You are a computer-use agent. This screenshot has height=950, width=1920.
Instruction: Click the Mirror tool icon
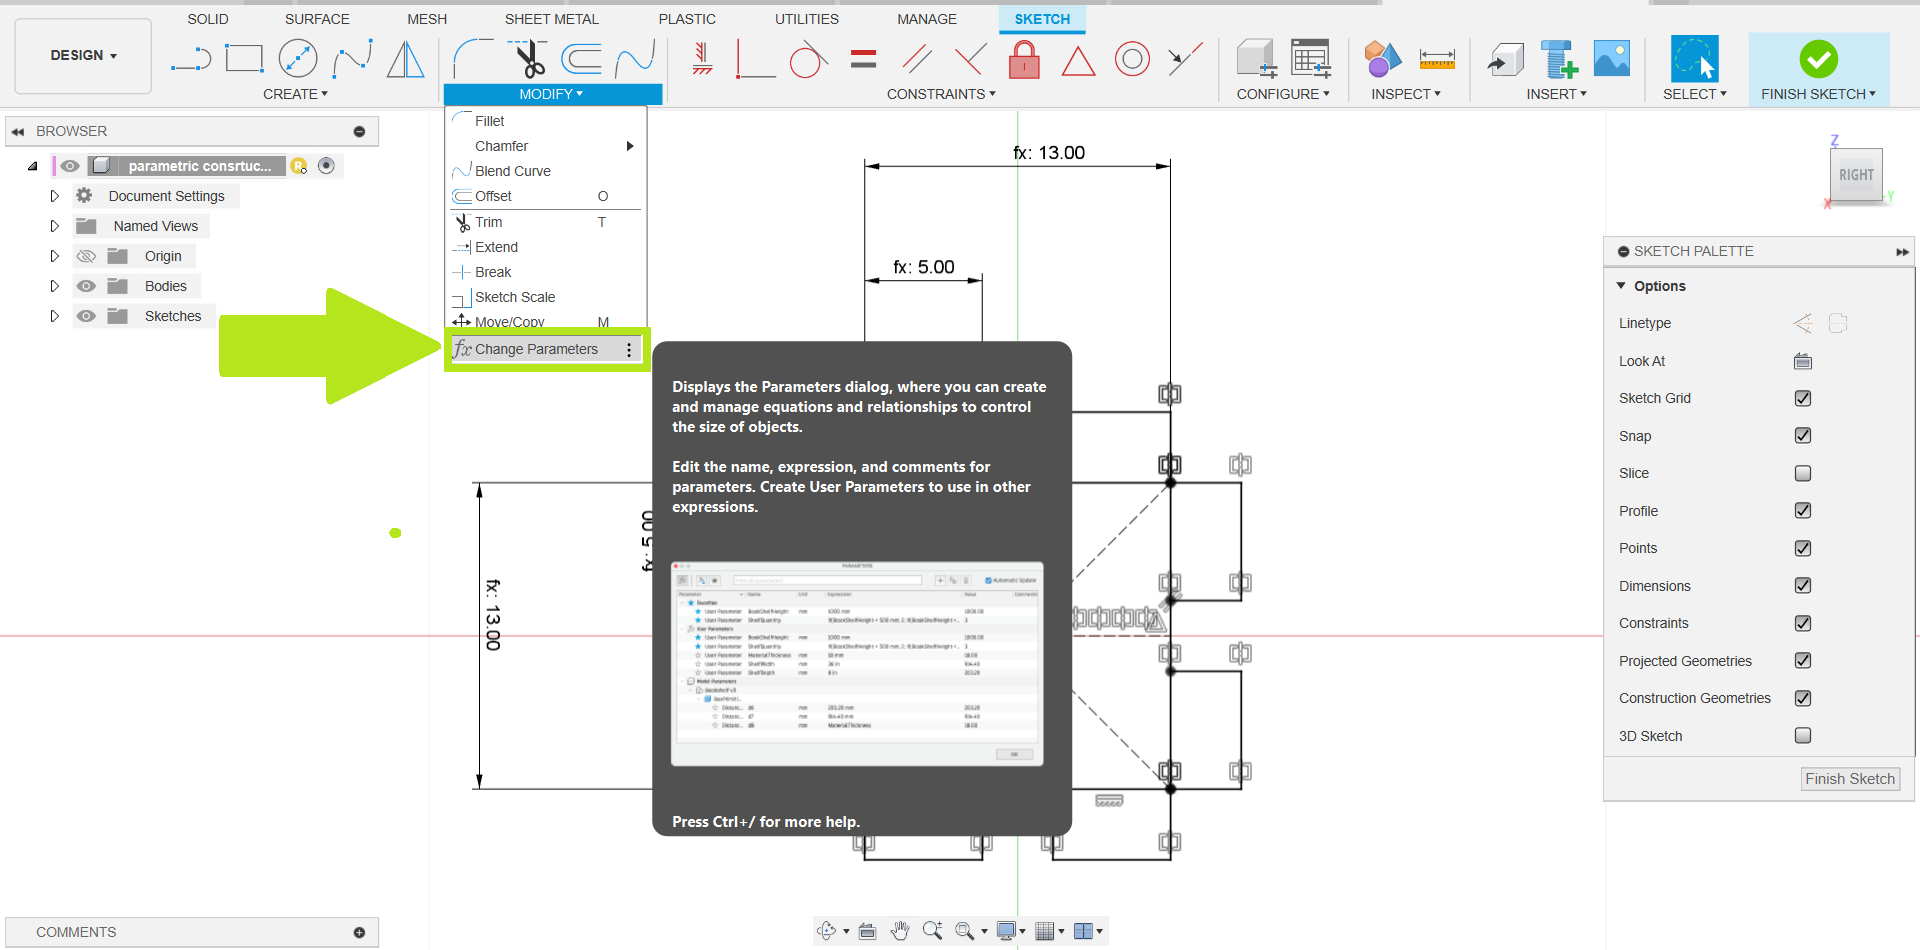pyautogui.click(x=405, y=60)
